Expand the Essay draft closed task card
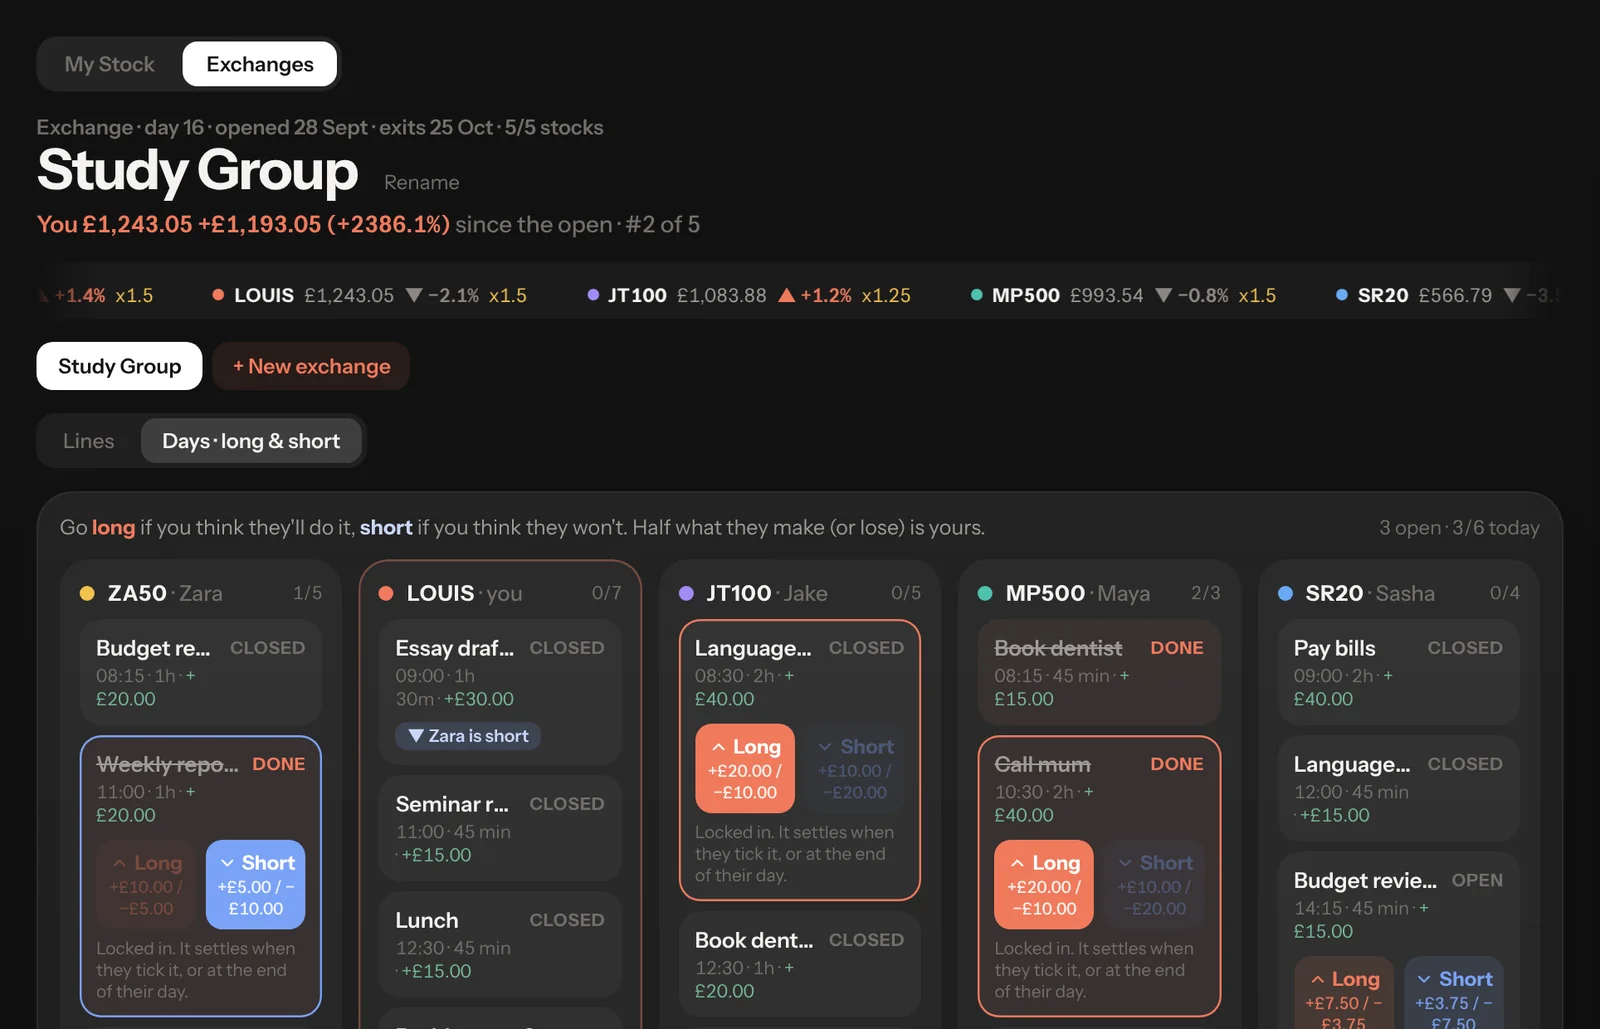The height and width of the screenshot is (1029, 1600). [x=500, y=692]
